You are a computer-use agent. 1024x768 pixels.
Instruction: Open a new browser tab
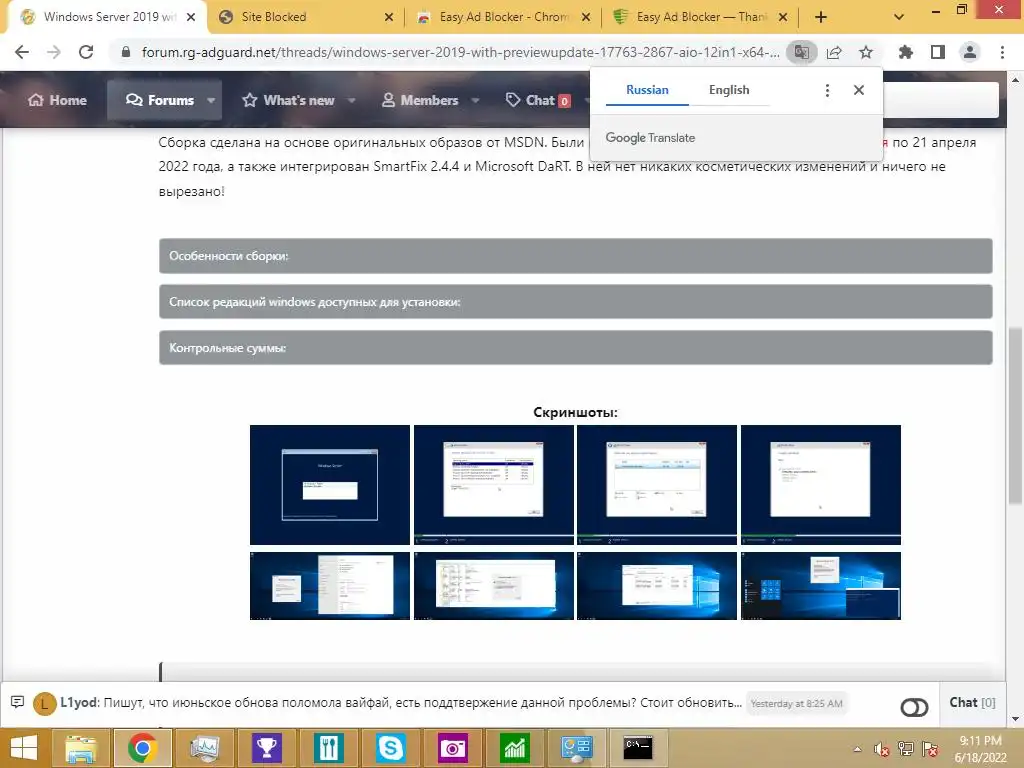coord(821,17)
